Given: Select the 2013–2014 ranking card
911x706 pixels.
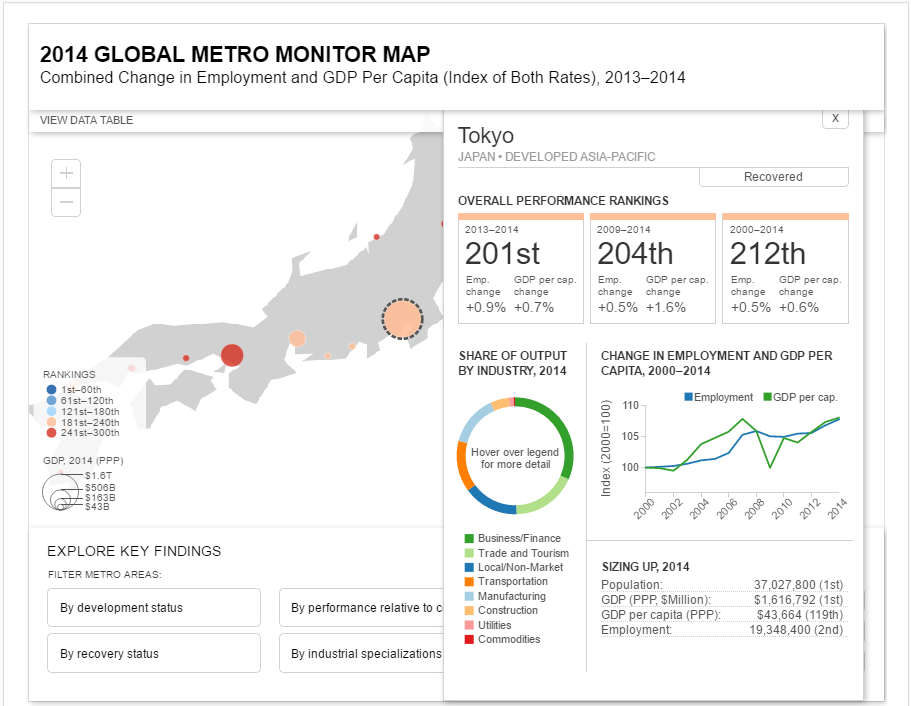Looking at the screenshot, I should pyautogui.click(x=521, y=268).
